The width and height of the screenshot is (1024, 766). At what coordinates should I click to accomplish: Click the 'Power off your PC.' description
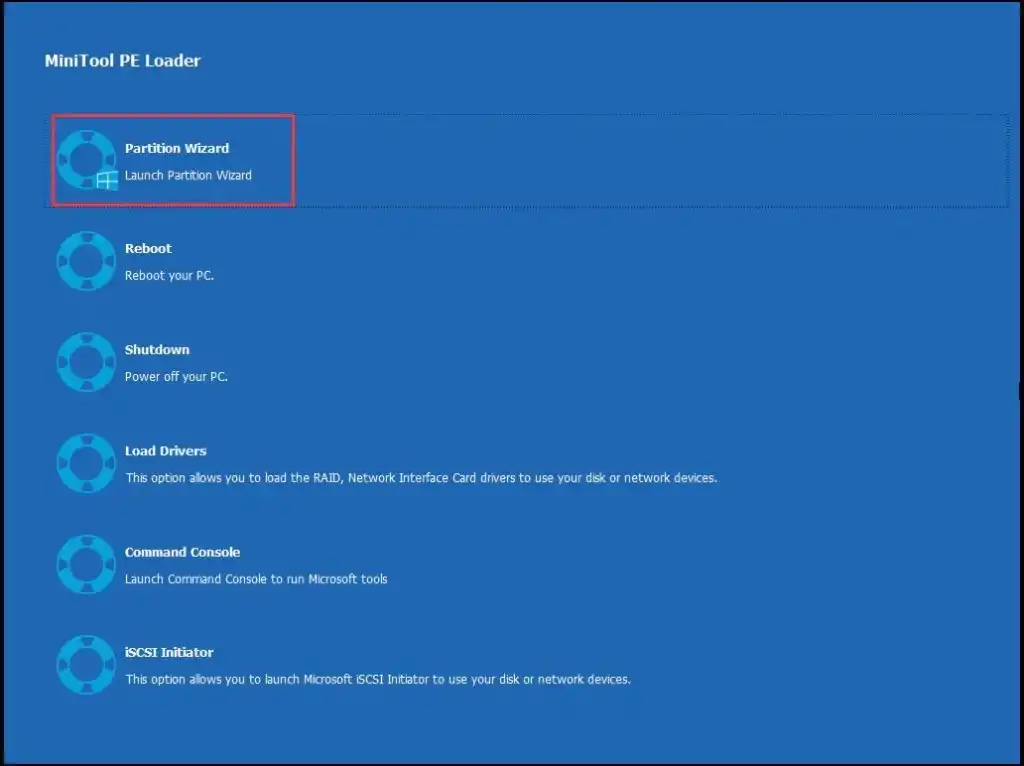tap(176, 377)
